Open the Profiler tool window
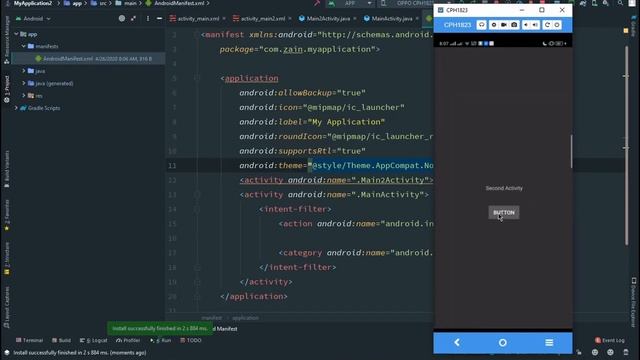The image size is (640, 360). [128, 340]
